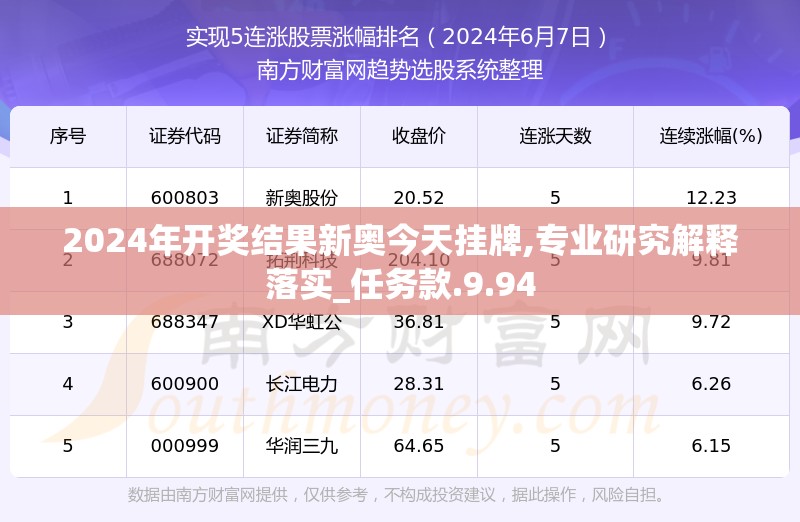Screen dimensions: 800x522
Task: Select rise percentage 6.15
Action: pos(711,446)
